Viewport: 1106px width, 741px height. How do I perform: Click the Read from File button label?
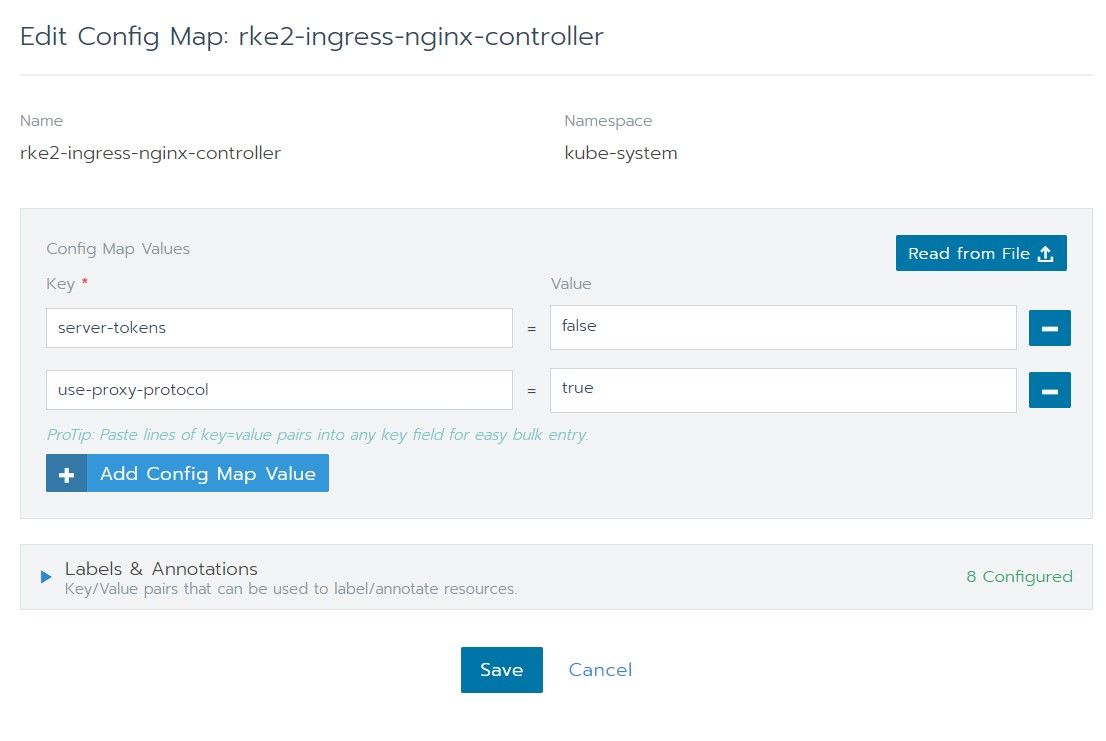[x=968, y=253]
